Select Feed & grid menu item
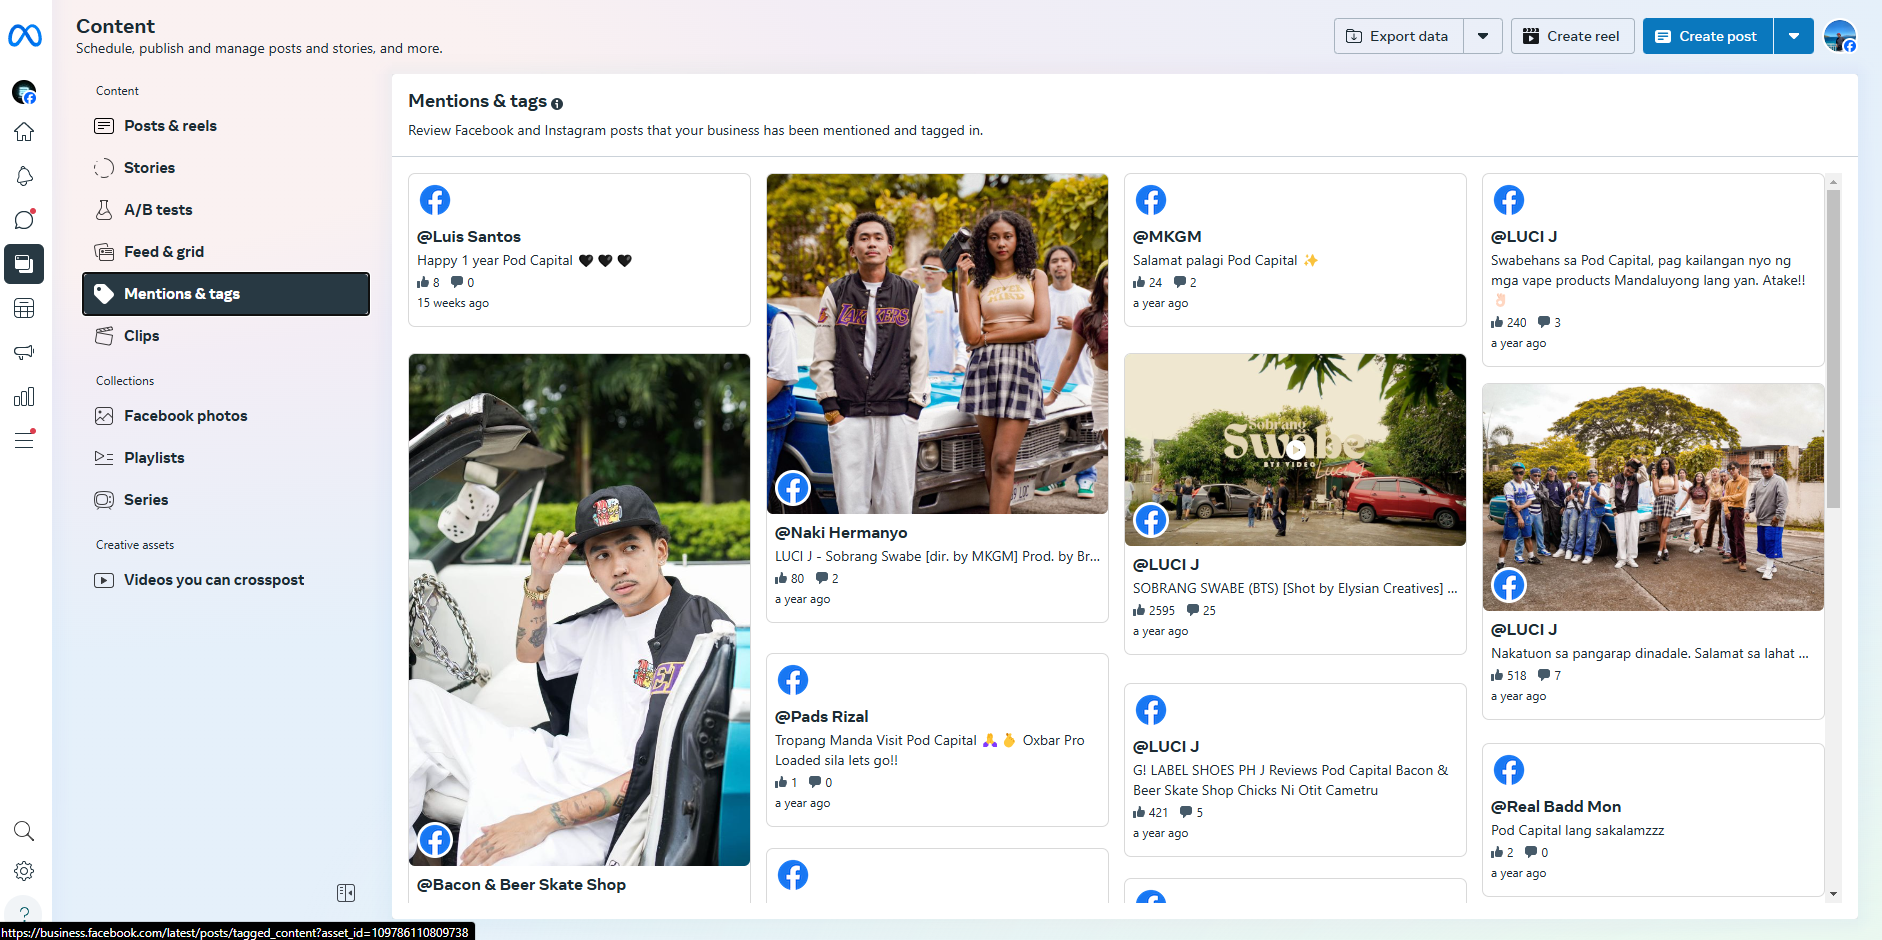The height and width of the screenshot is (940, 1882). point(226,252)
